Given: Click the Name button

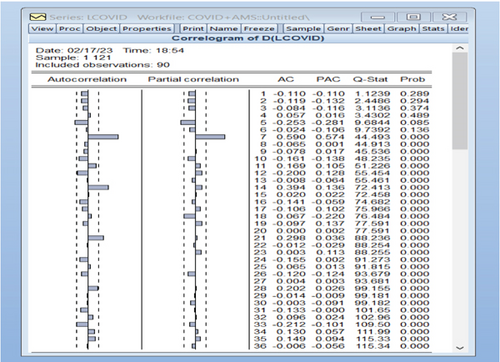Looking at the screenshot, I should tap(224, 29).
